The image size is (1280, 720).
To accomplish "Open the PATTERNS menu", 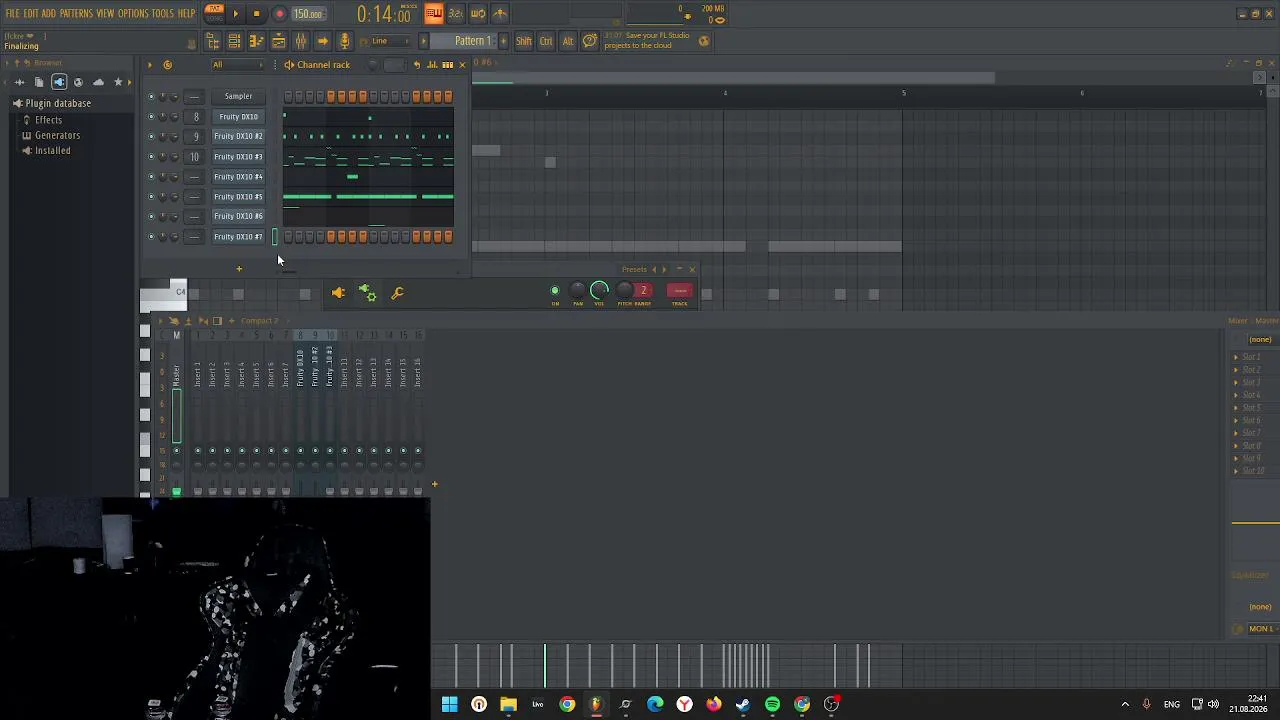I will pos(76,13).
